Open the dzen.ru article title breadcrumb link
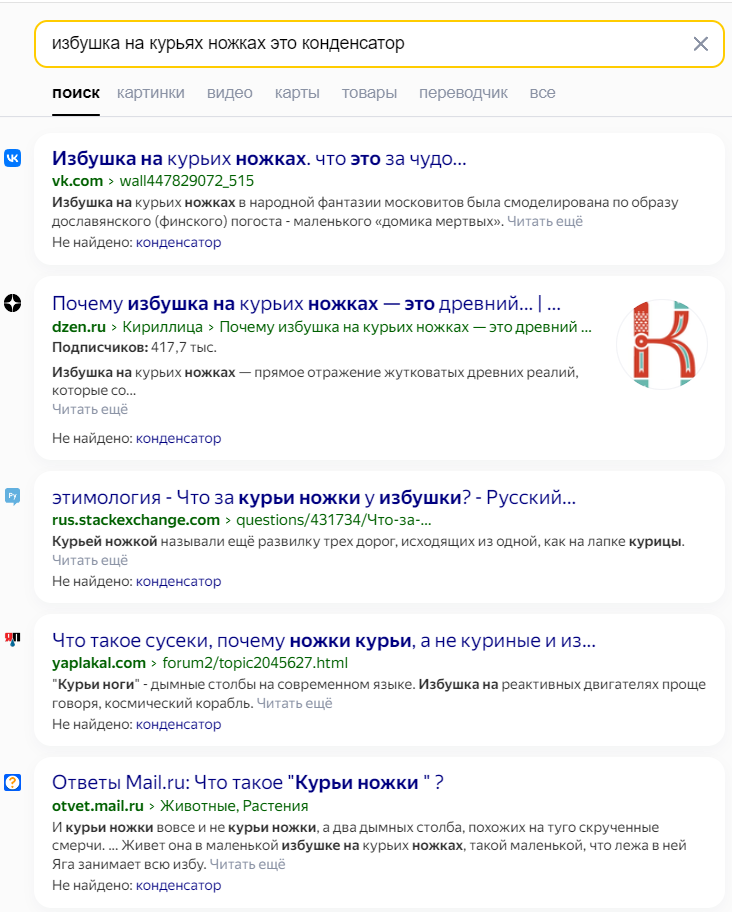The height and width of the screenshot is (912, 732). coord(405,327)
